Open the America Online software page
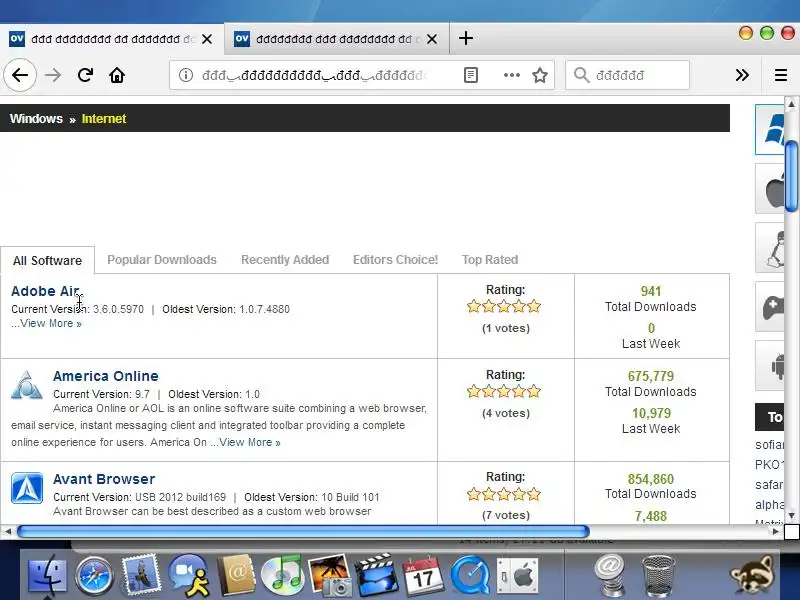 [106, 376]
